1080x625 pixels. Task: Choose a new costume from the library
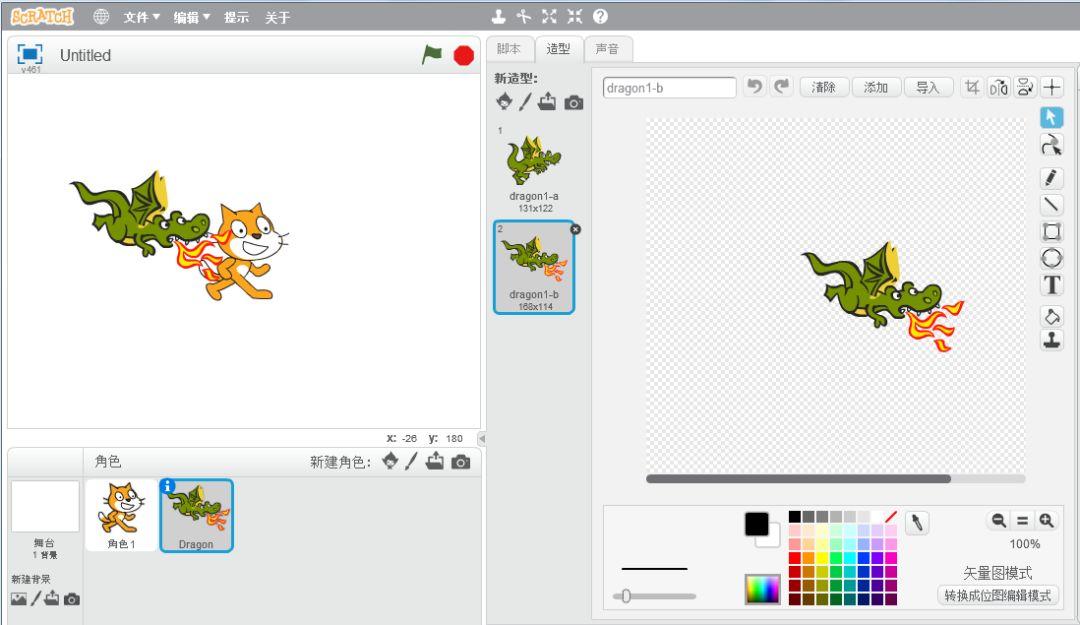(504, 102)
